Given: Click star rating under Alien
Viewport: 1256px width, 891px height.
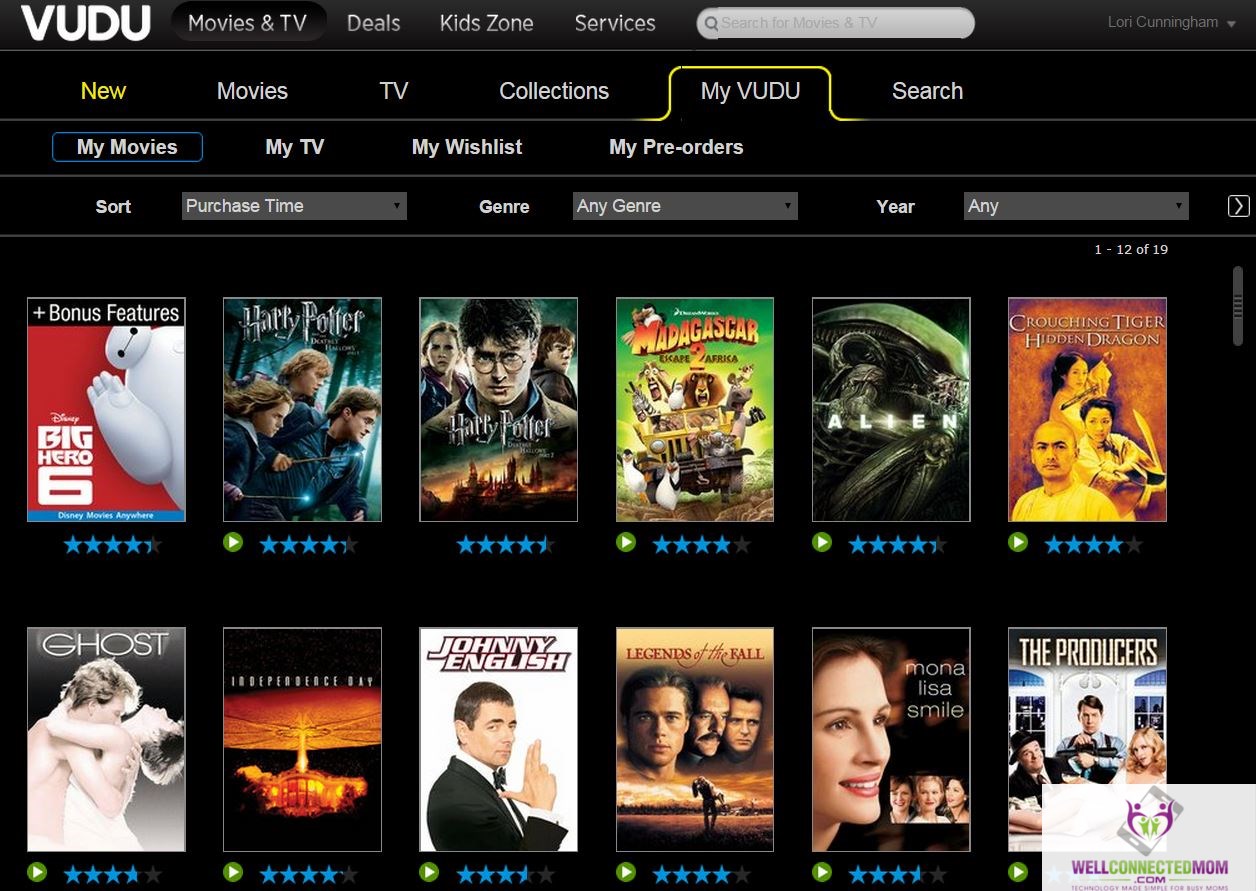Looking at the screenshot, I should [897, 545].
